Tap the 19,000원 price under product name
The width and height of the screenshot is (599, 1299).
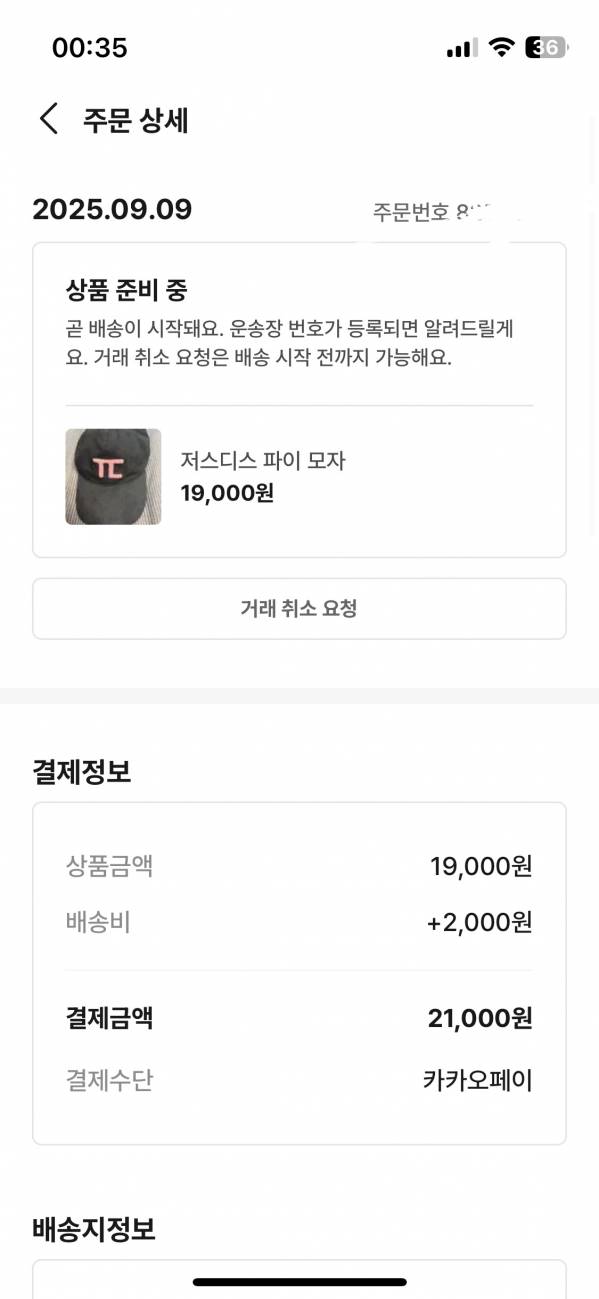point(227,493)
